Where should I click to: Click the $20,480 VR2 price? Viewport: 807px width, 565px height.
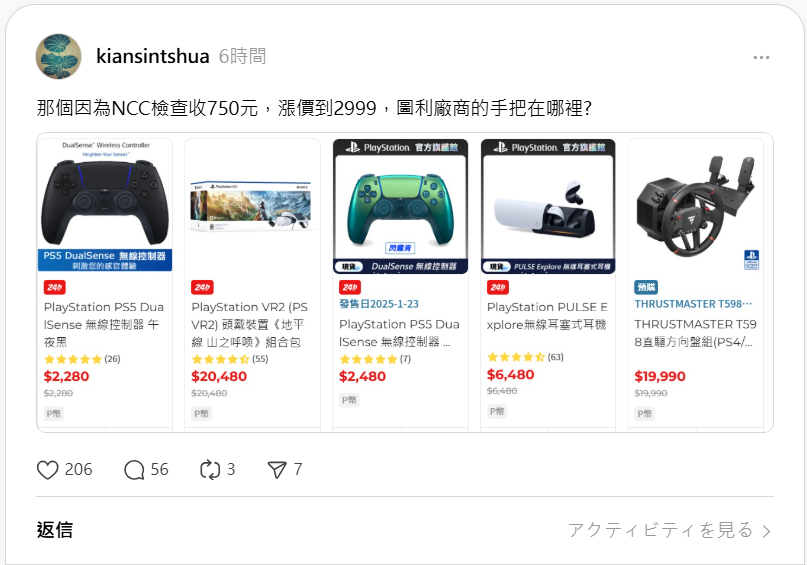[x=219, y=377]
